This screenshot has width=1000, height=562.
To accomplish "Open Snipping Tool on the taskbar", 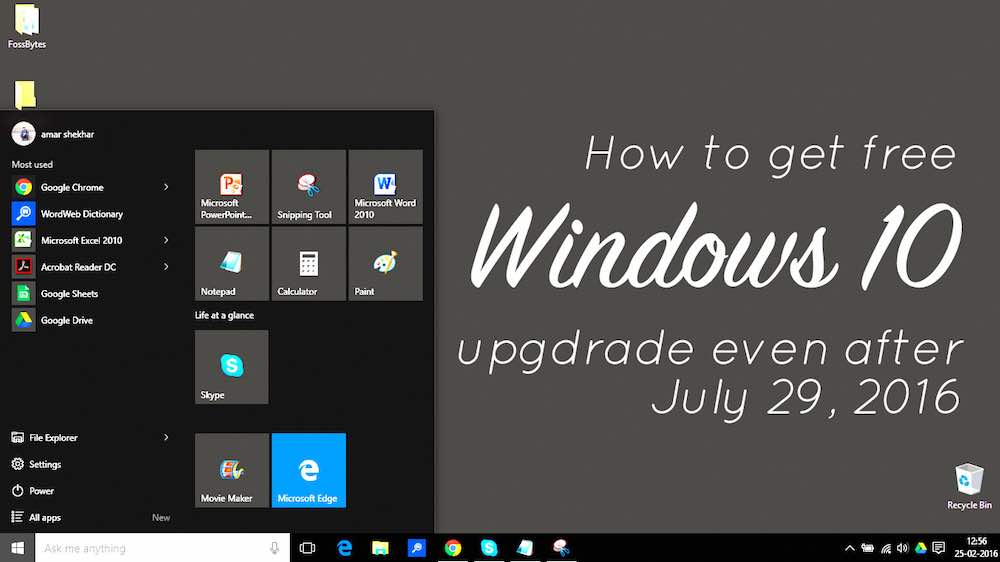I will [x=561, y=548].
